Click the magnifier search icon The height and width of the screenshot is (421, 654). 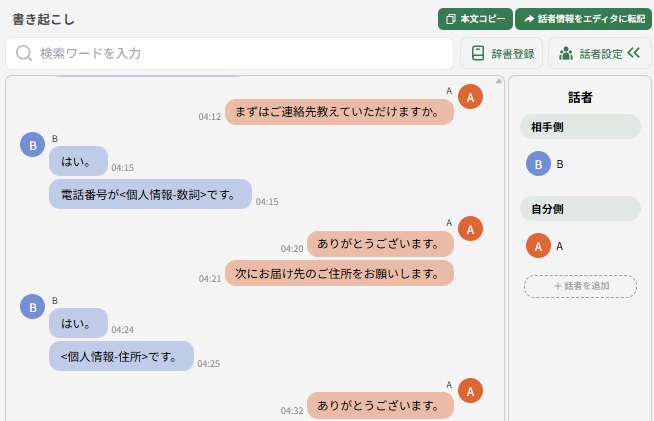pyautogui.click(x=24, y=53)
